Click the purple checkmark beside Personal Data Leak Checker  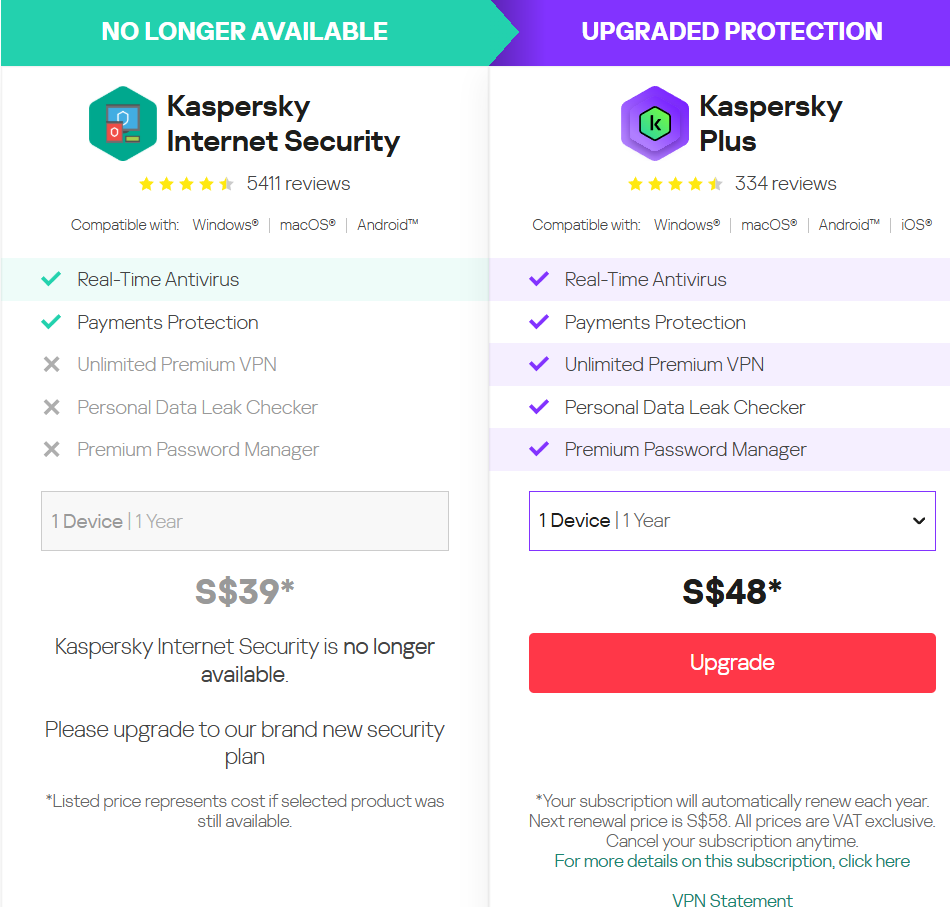point(539,407)
